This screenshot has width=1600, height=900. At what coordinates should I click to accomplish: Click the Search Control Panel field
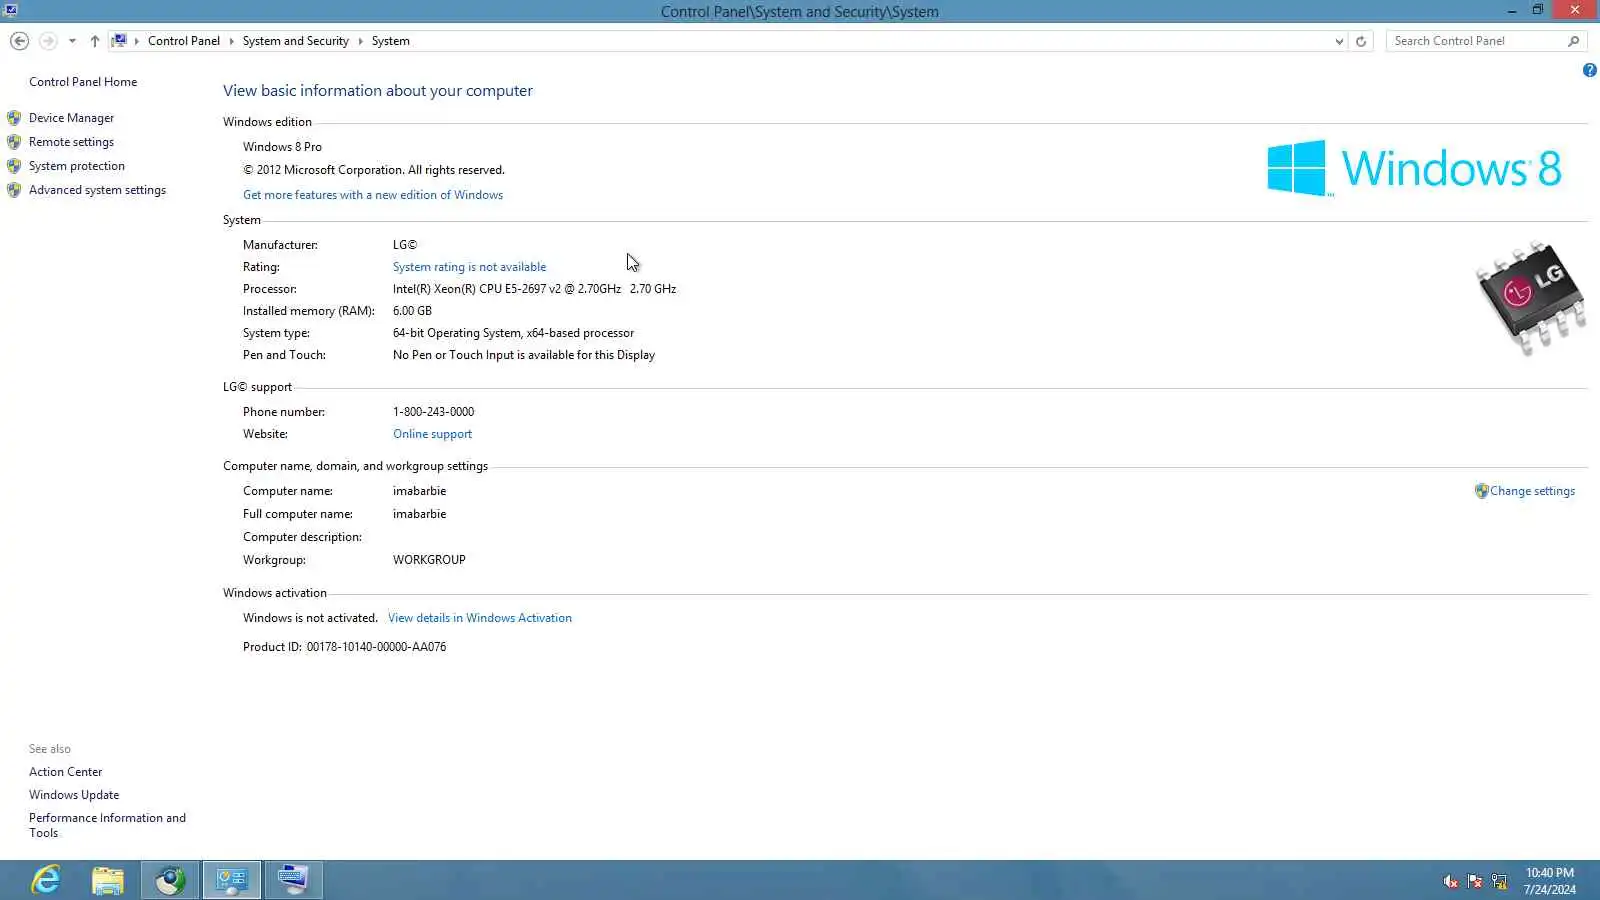[x=1476, y=41]
